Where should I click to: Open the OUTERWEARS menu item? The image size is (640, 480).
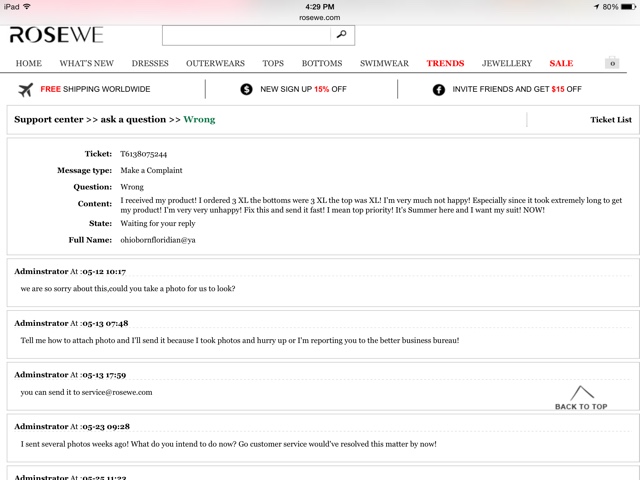[216, 63]
